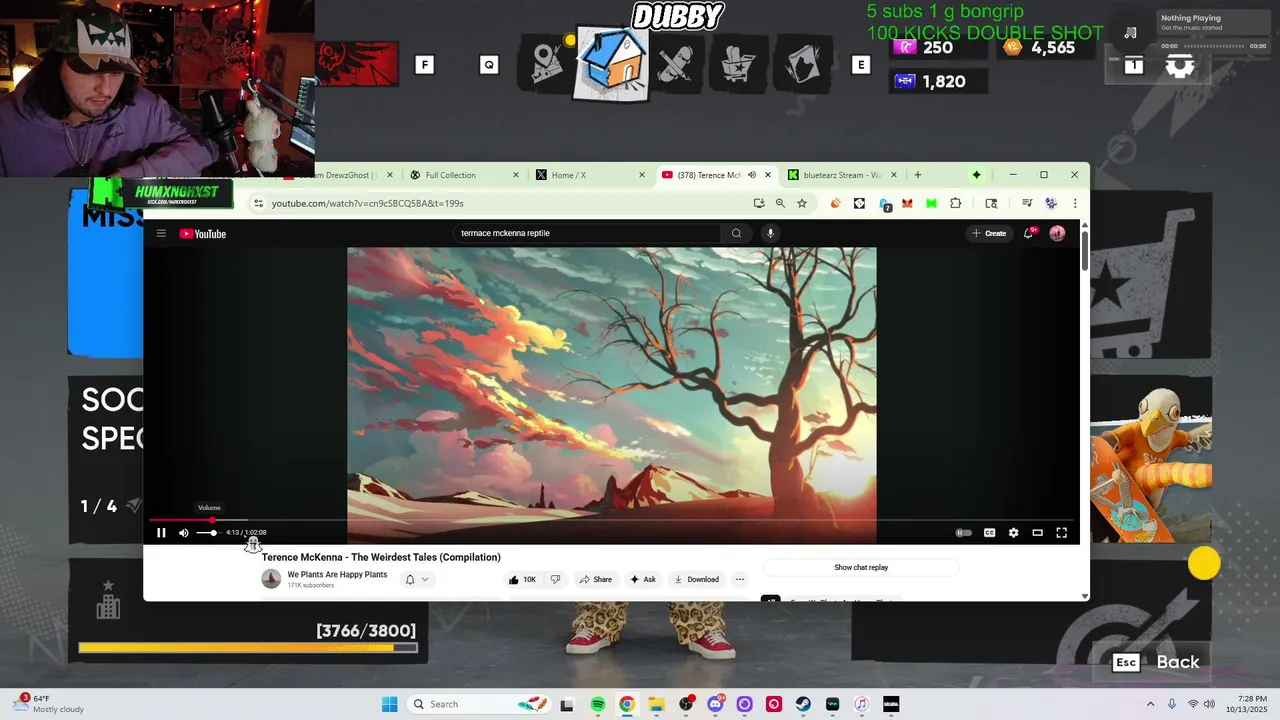
Task: Open YouTube notifications bell
Action: pyautogui.click(x=1029, y=233)
